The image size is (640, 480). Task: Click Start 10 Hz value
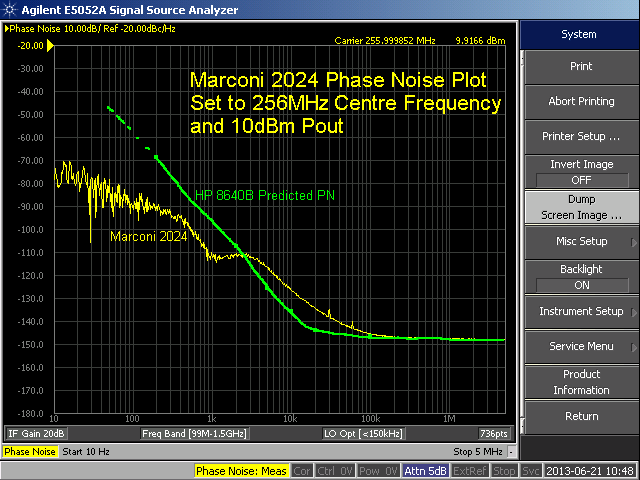click(x=86, y=452)
